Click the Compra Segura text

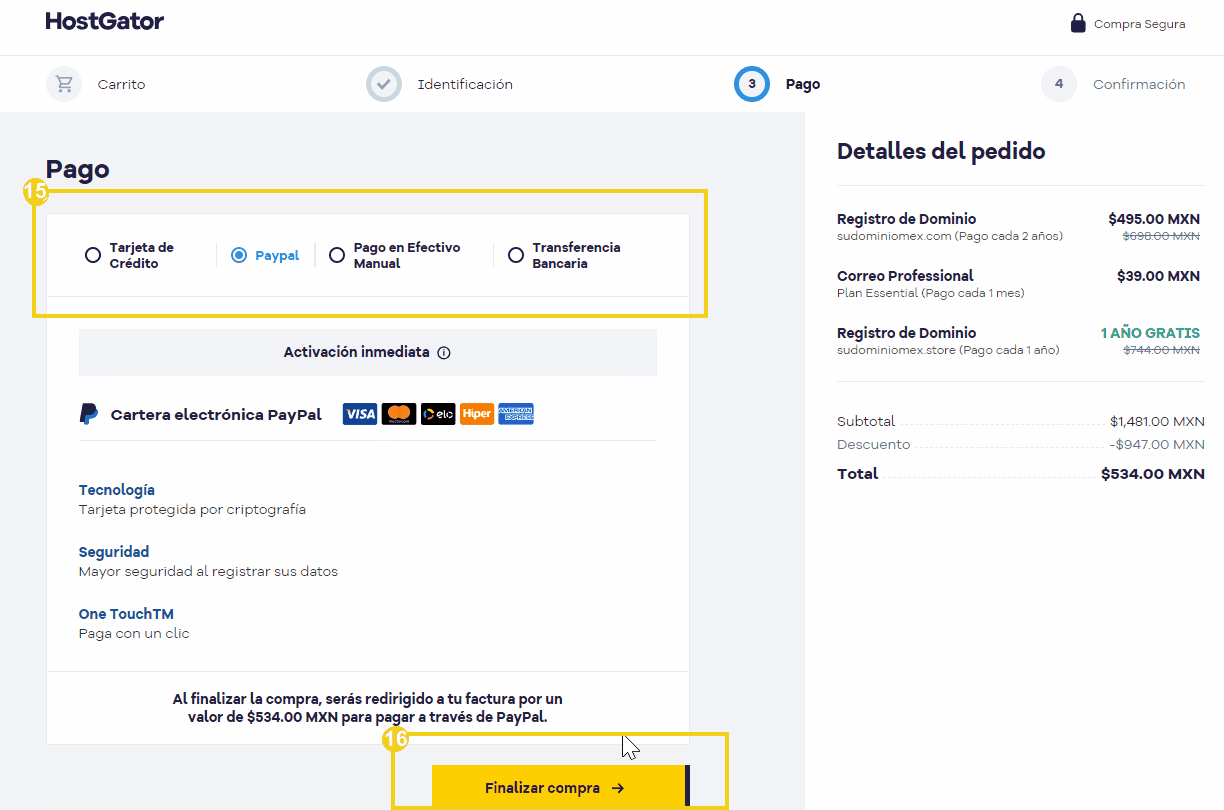pyautogui.click(x=1140, y=24)
